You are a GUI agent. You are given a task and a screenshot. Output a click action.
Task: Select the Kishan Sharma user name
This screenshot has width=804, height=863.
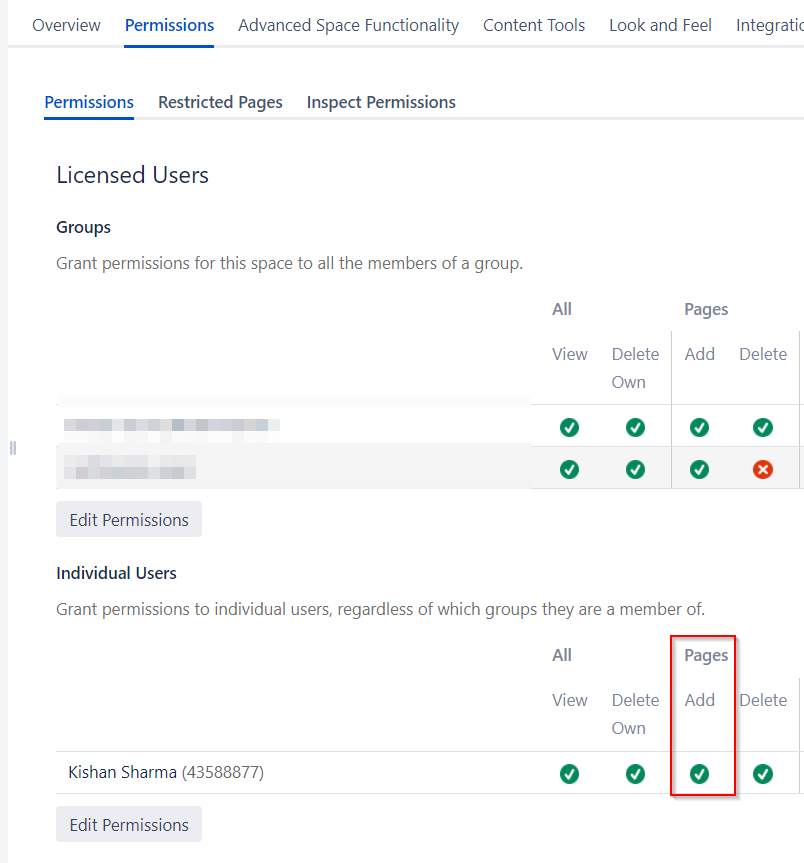[122, 772]
